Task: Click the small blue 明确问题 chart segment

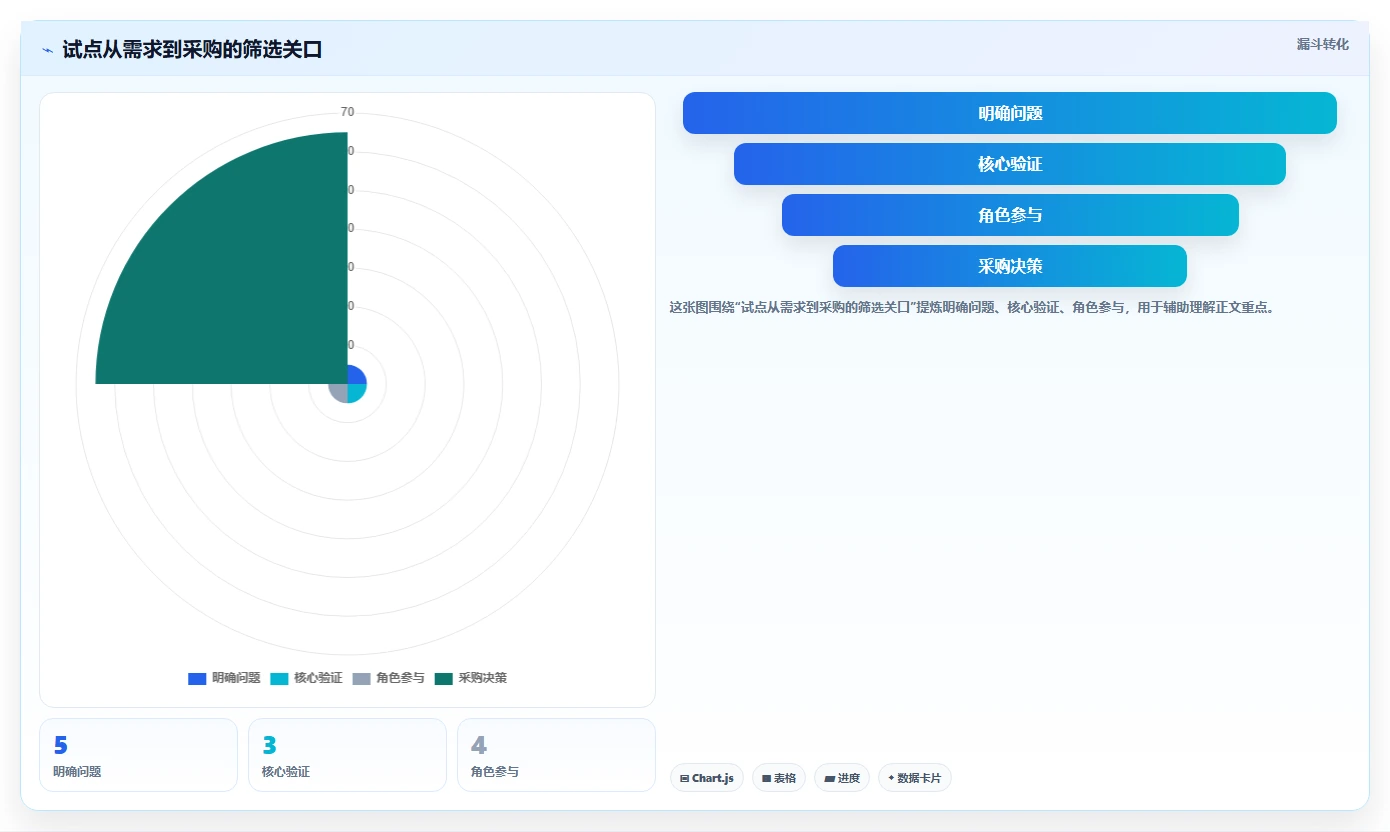Action: (355, 376)
